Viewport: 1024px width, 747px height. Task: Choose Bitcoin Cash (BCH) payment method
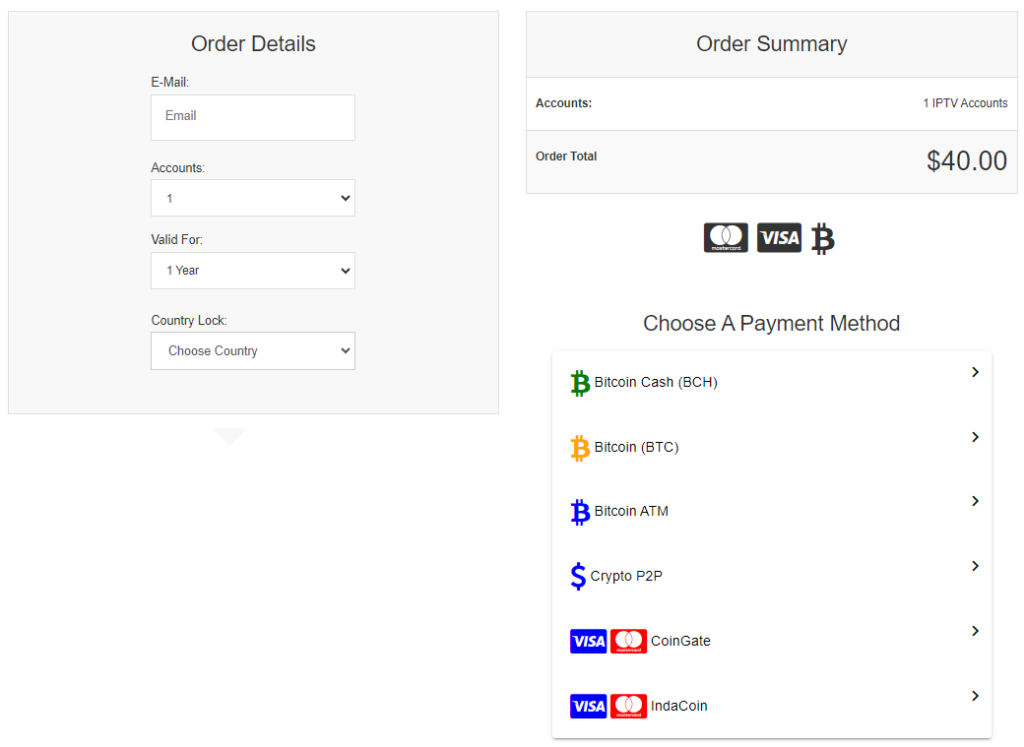point(770,383)
